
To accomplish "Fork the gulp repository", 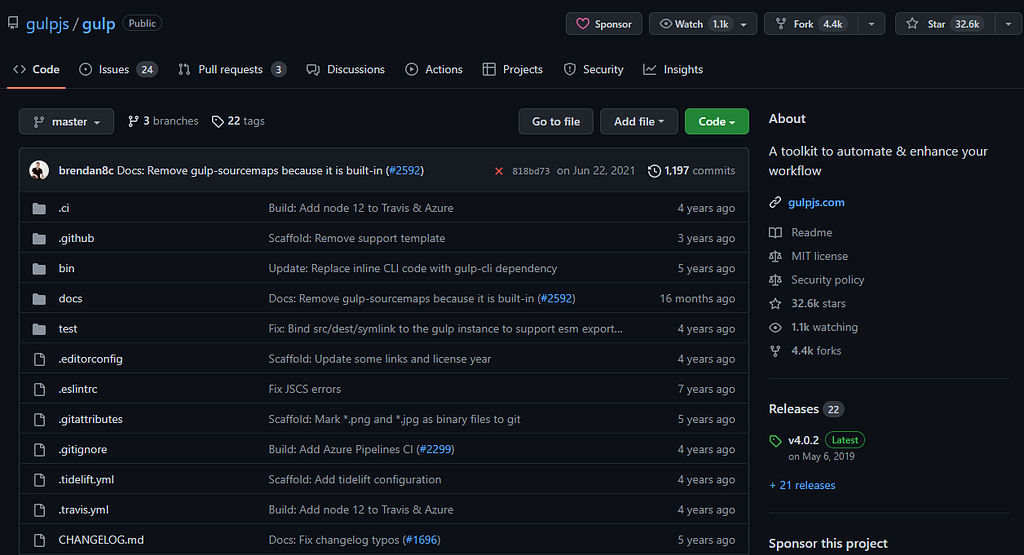I will click(x=812, y=24).
